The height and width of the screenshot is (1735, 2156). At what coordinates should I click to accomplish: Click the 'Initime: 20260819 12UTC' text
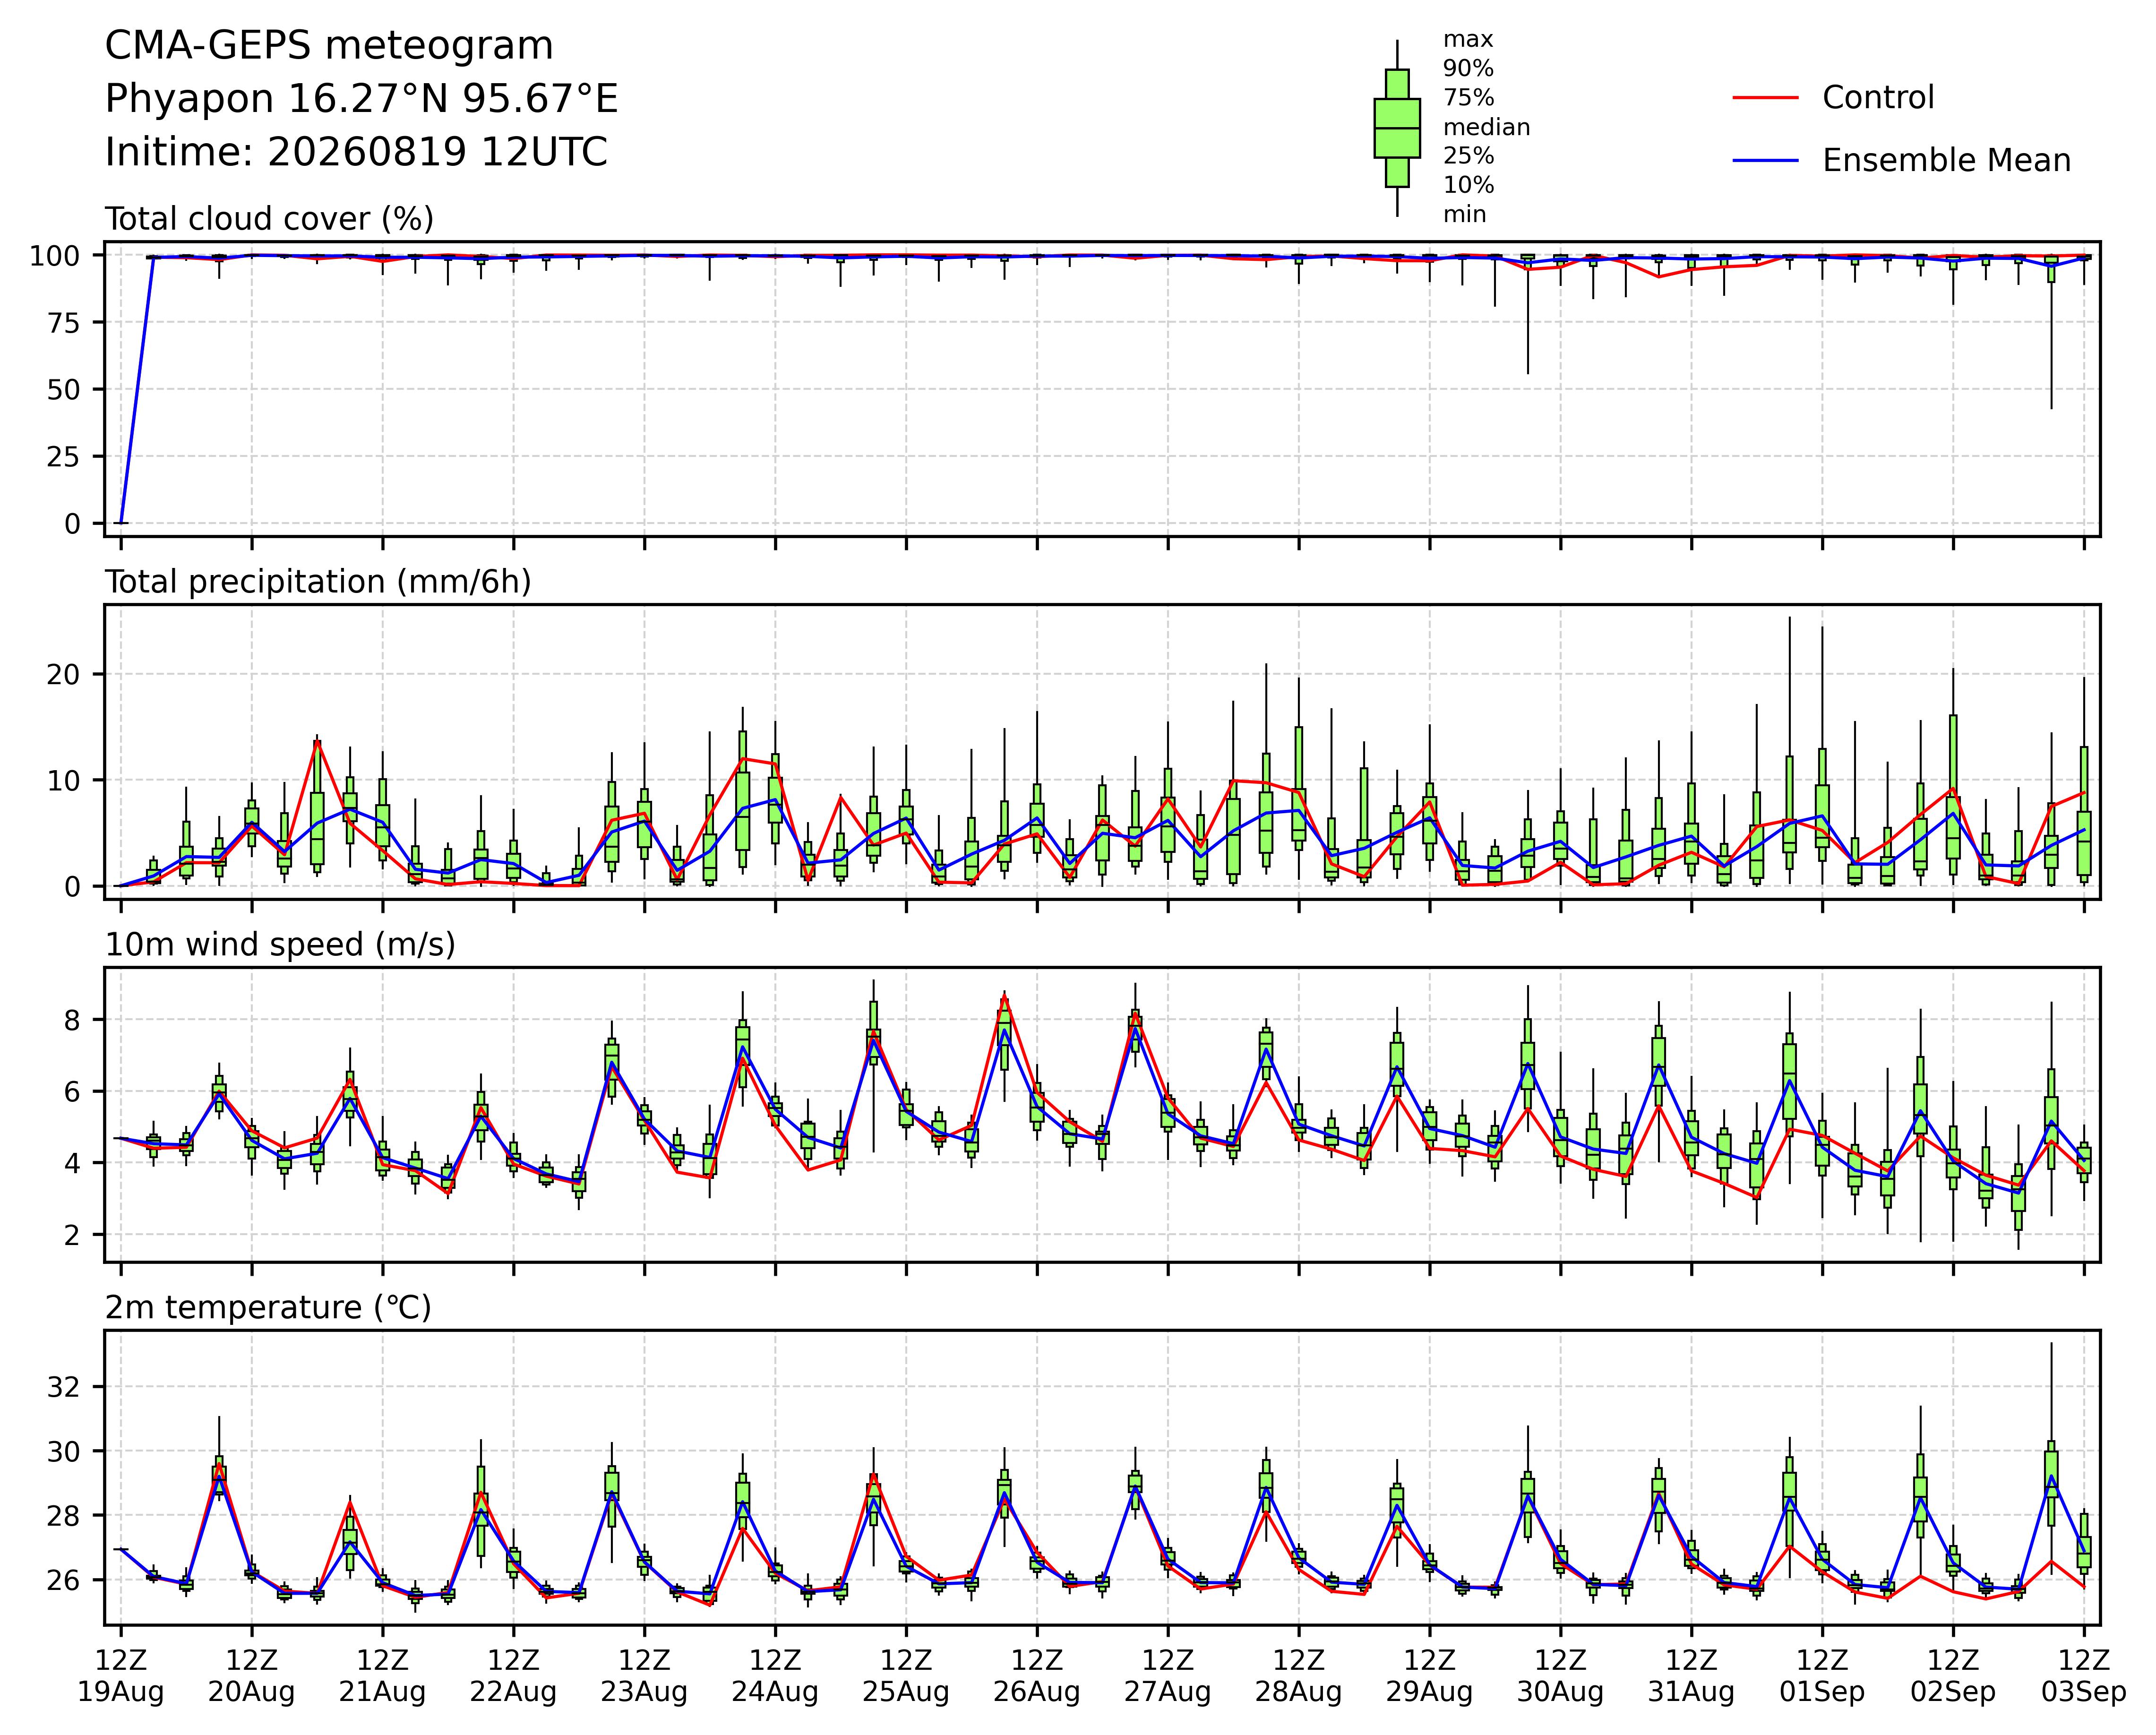356,153
